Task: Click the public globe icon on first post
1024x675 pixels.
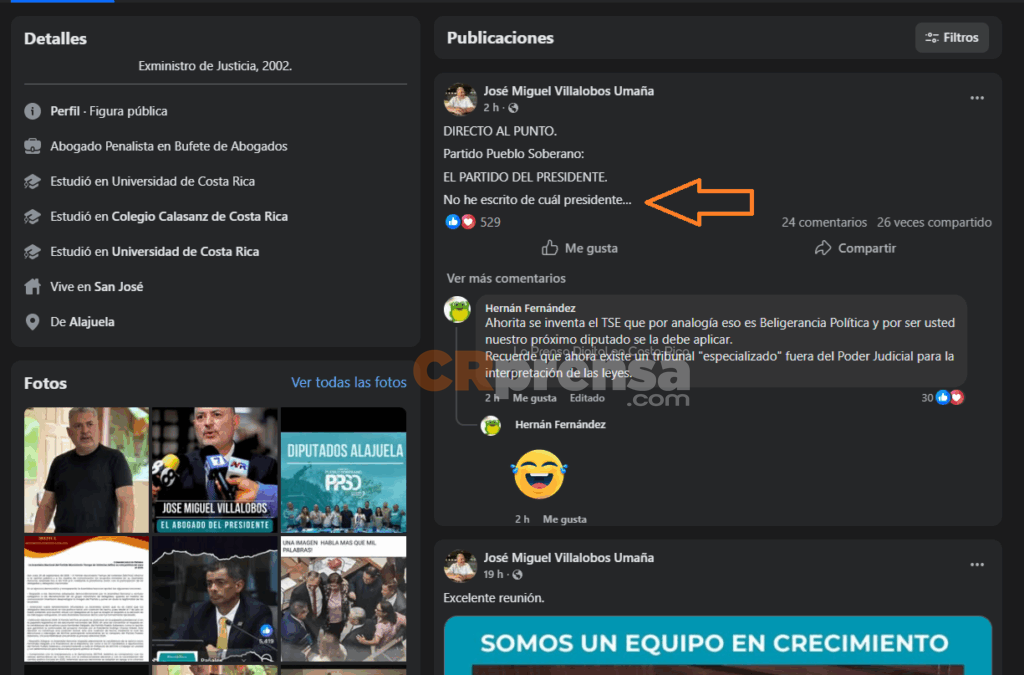Action: (514, 108)
